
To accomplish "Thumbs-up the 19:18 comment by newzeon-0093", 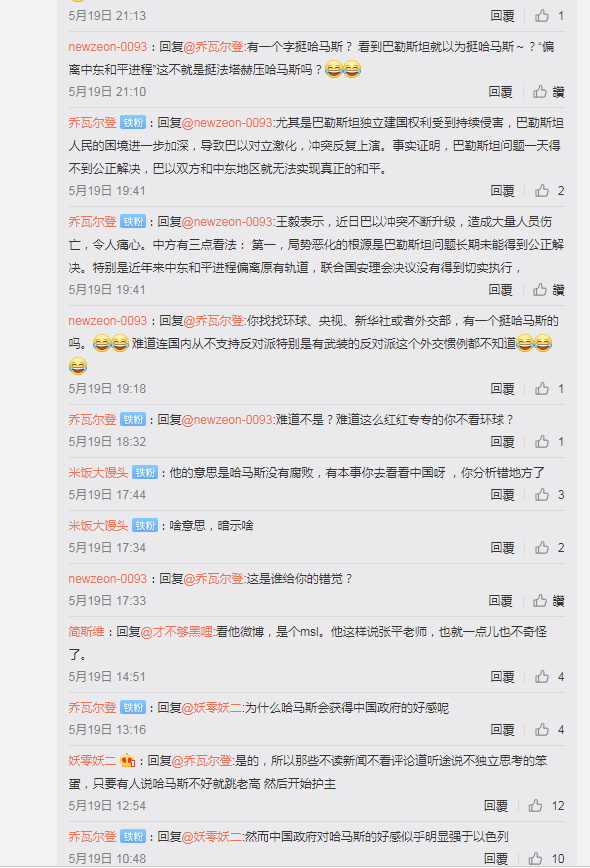I will (x=542, y=389).
